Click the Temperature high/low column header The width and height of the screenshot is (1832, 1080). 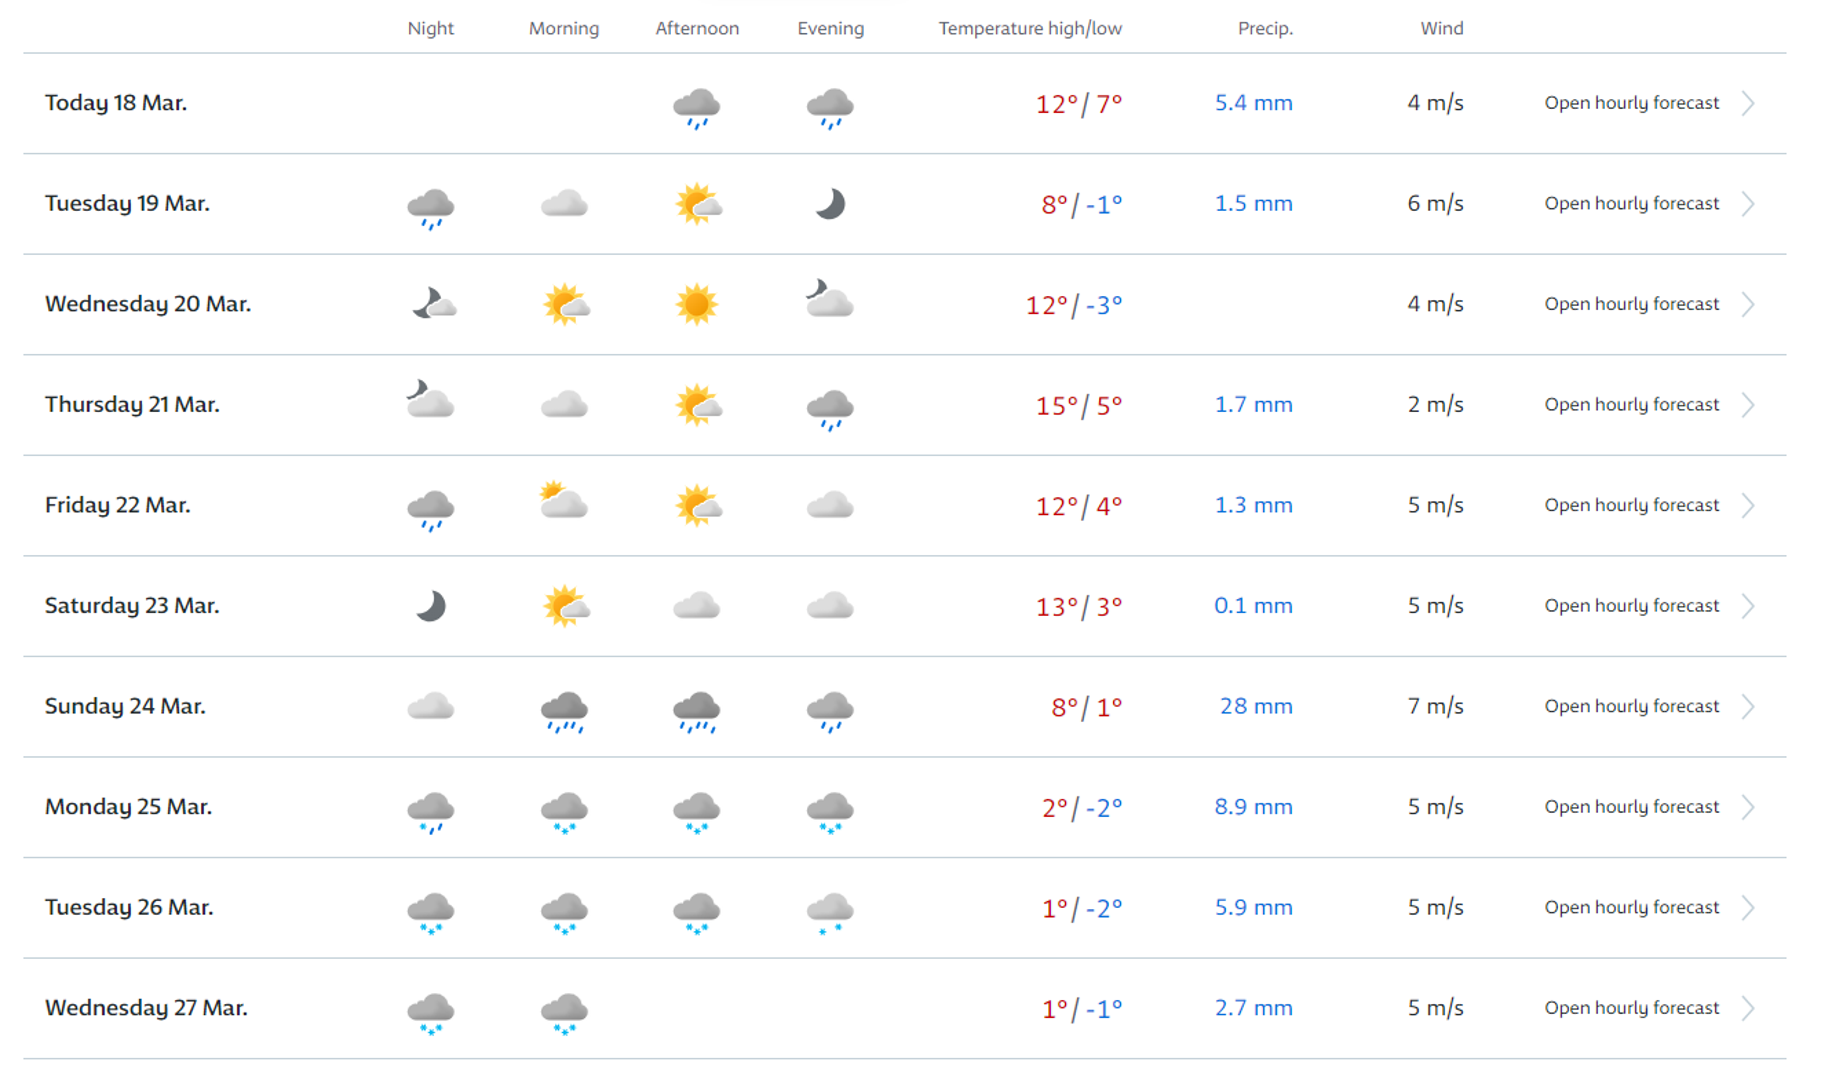(x=1029, y=28)
